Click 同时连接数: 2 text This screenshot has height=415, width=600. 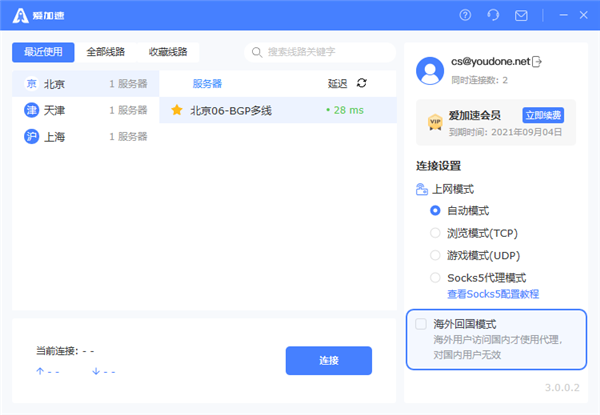click(x=479, y=80)
